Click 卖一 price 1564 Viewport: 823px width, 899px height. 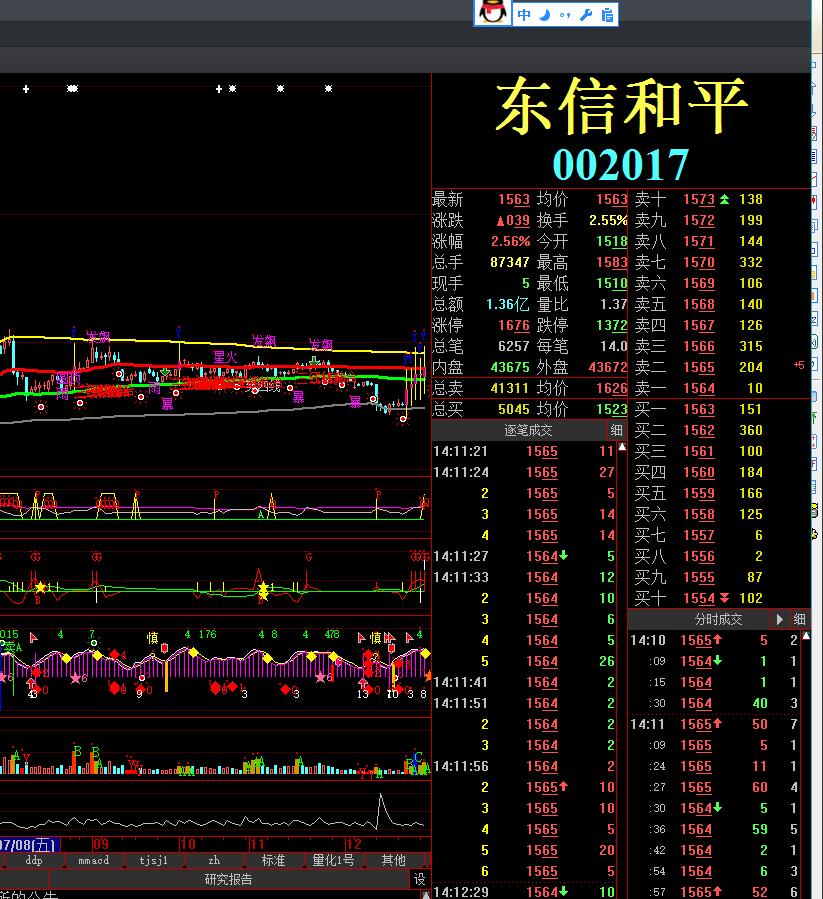(x=699, y=388)
